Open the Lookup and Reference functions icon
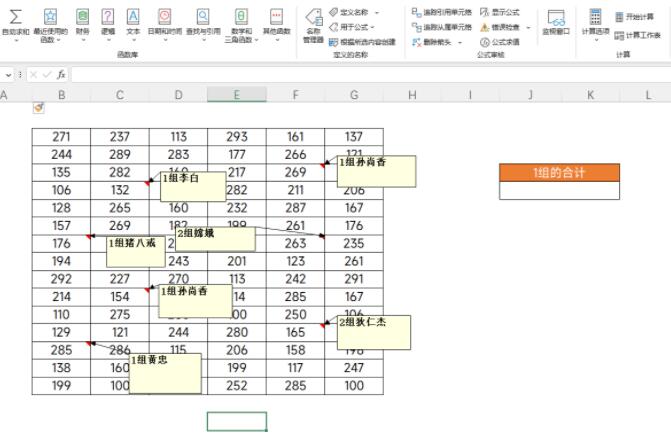This screenshot has height=435, width=671. pyautogui.click(x=203, y=17)
